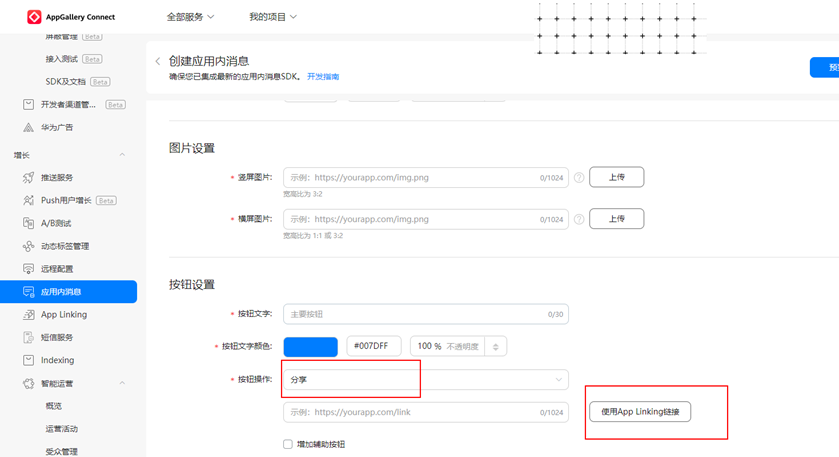Click the help icon next to 竖屏图片 field
Screen dimensions: 839x457
coord(579,178)
